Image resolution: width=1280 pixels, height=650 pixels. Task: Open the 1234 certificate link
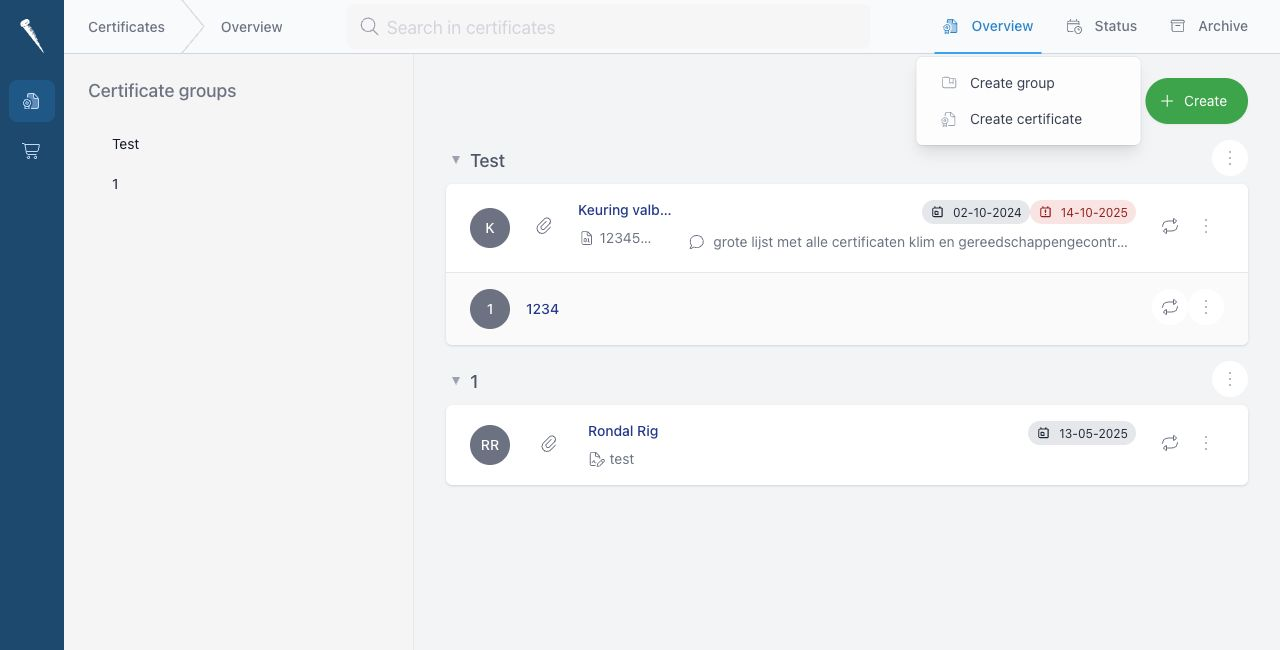point(542,309)
